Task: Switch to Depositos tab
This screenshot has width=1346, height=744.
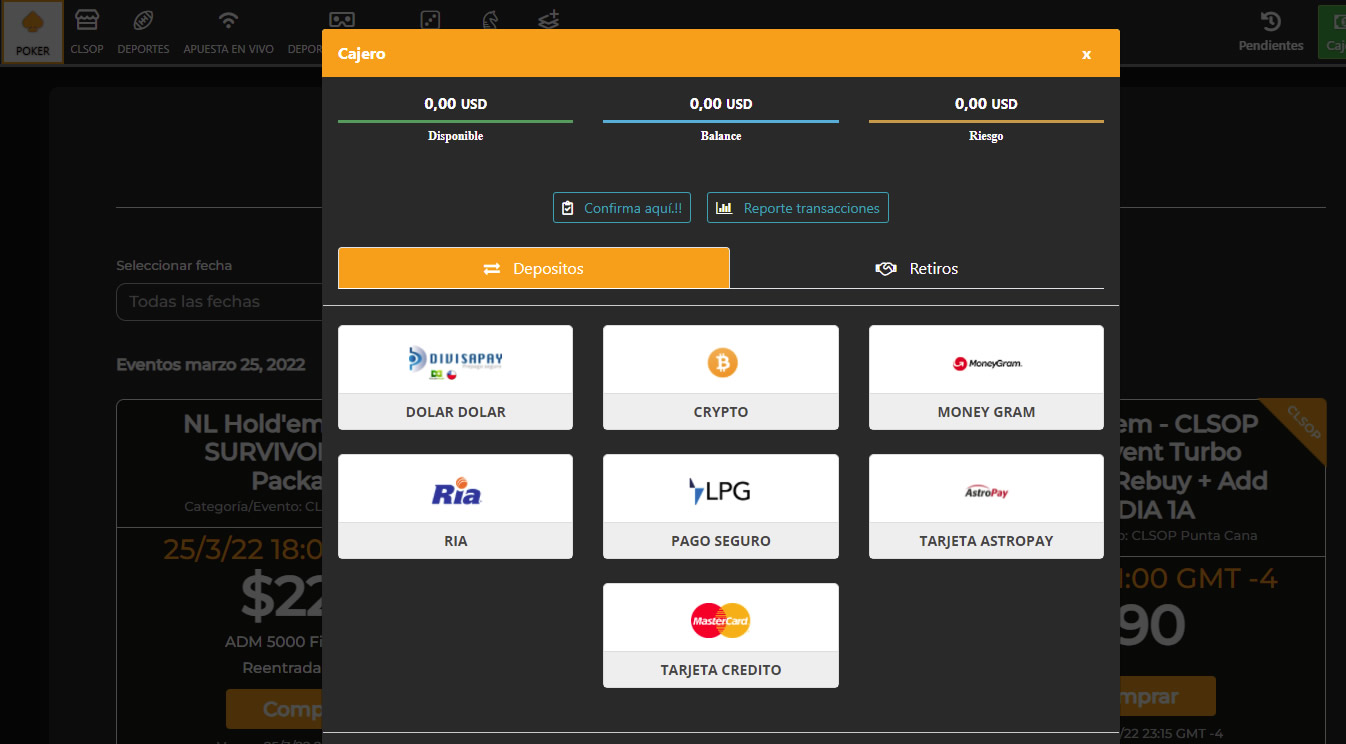Action: pyautogui.click(x=534, y=268)
